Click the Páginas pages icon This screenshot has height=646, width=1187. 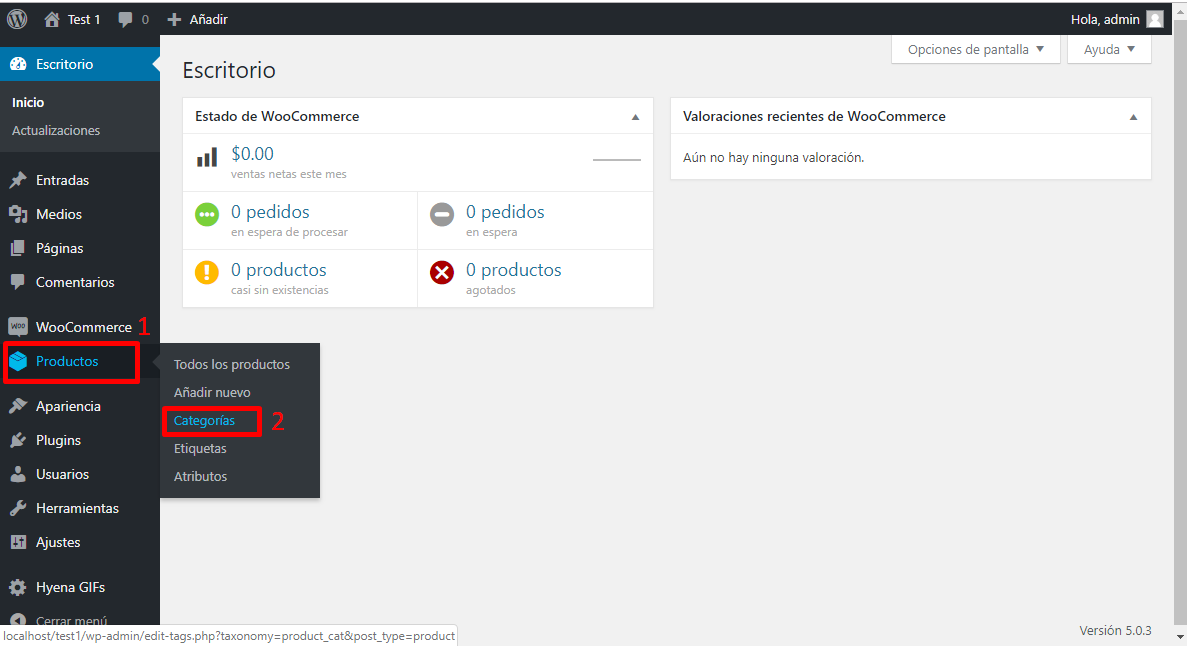pyautogui.click(x=18, y=248)
